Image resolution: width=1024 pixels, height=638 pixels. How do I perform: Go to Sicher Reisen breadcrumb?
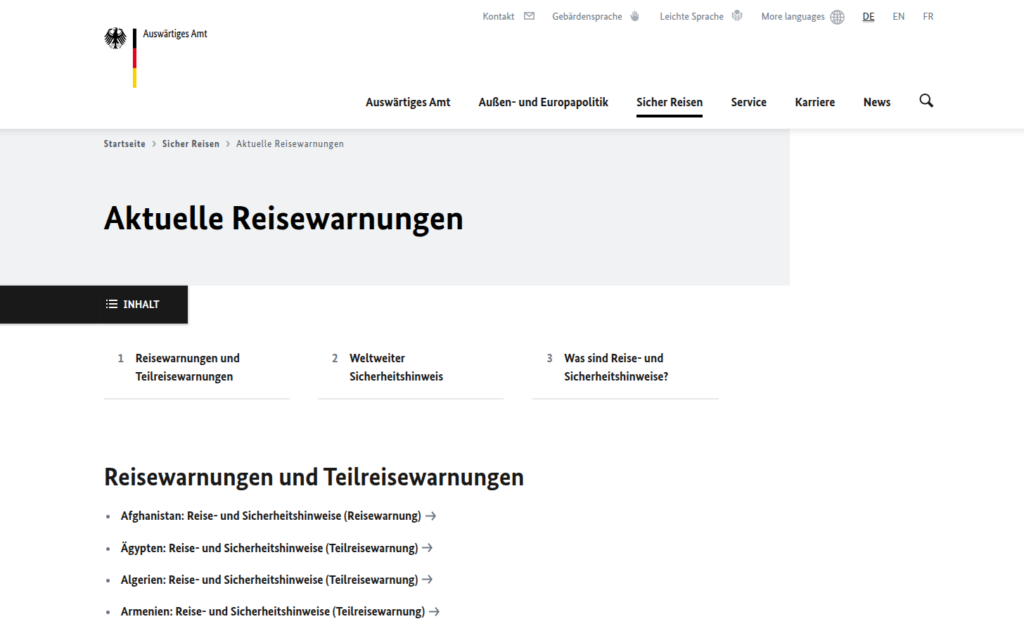point(191,144)
